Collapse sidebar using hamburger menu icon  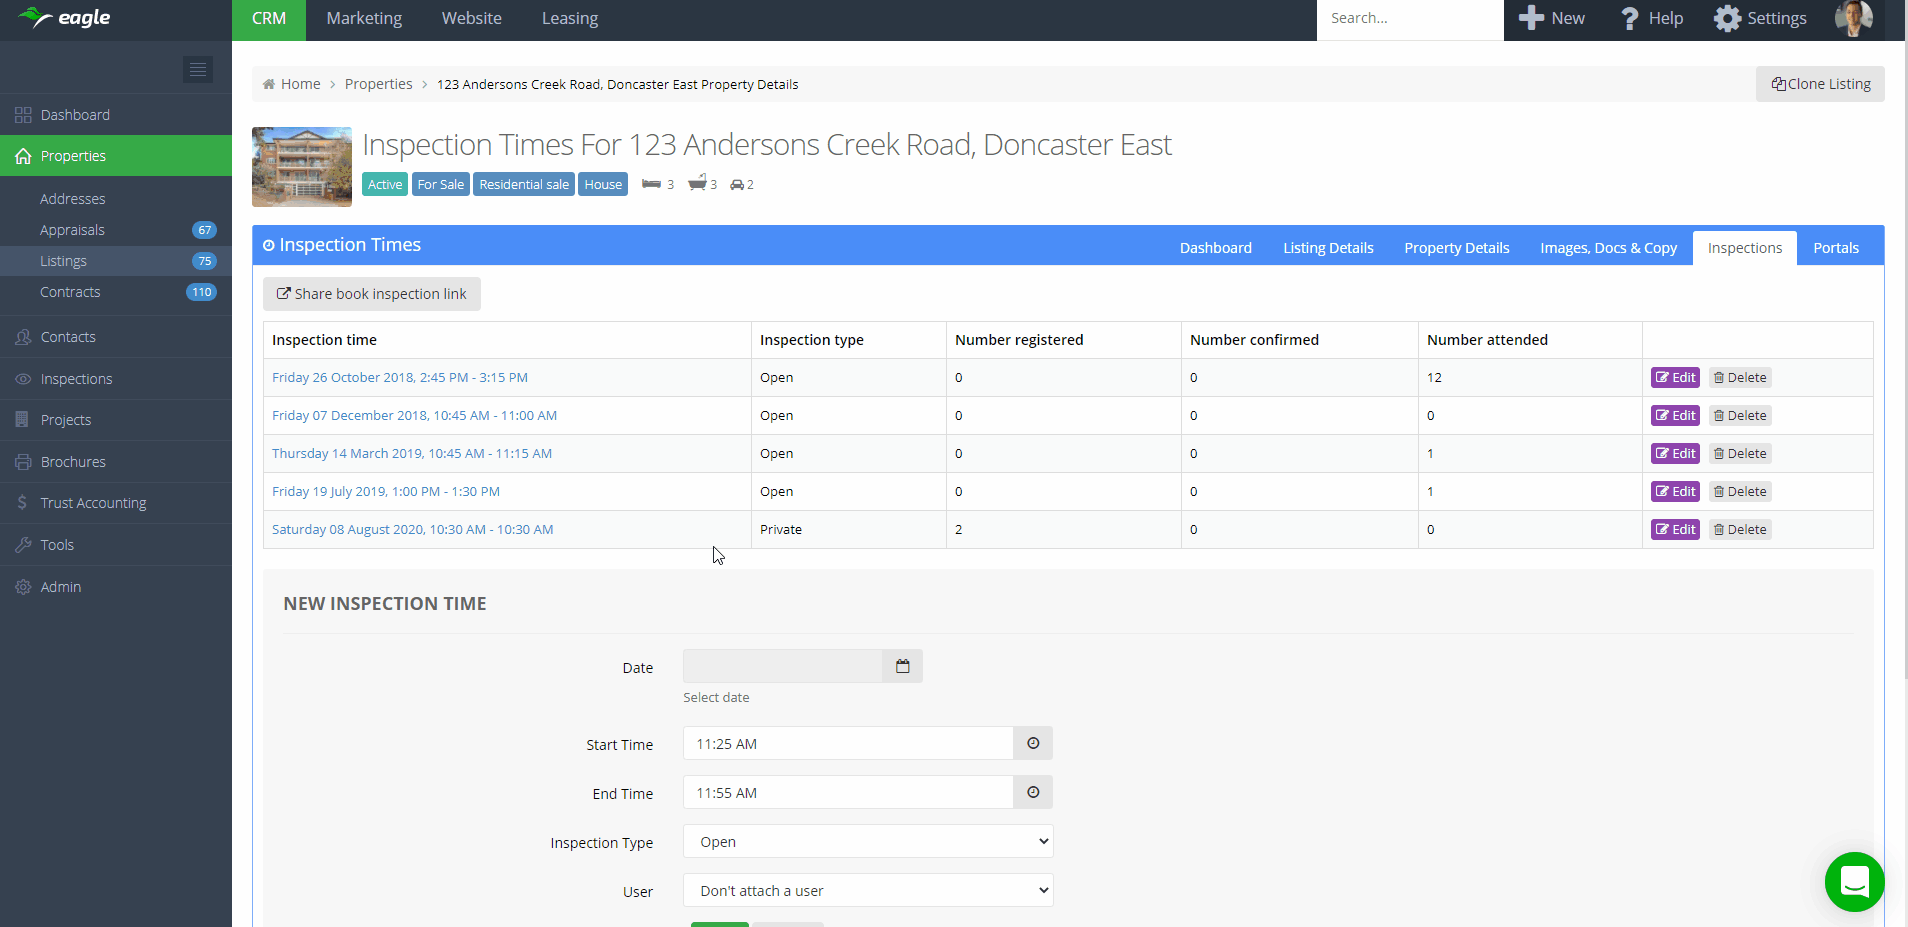(x=198, y=69)
